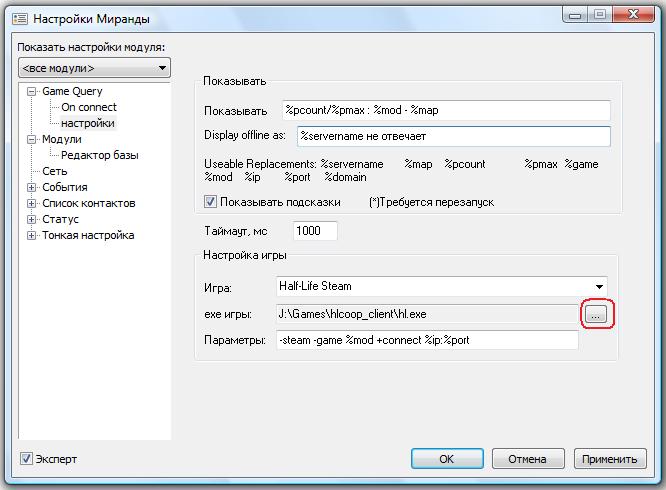
Task: Select On connect in the tree
Action: click(x=88, y=107)
